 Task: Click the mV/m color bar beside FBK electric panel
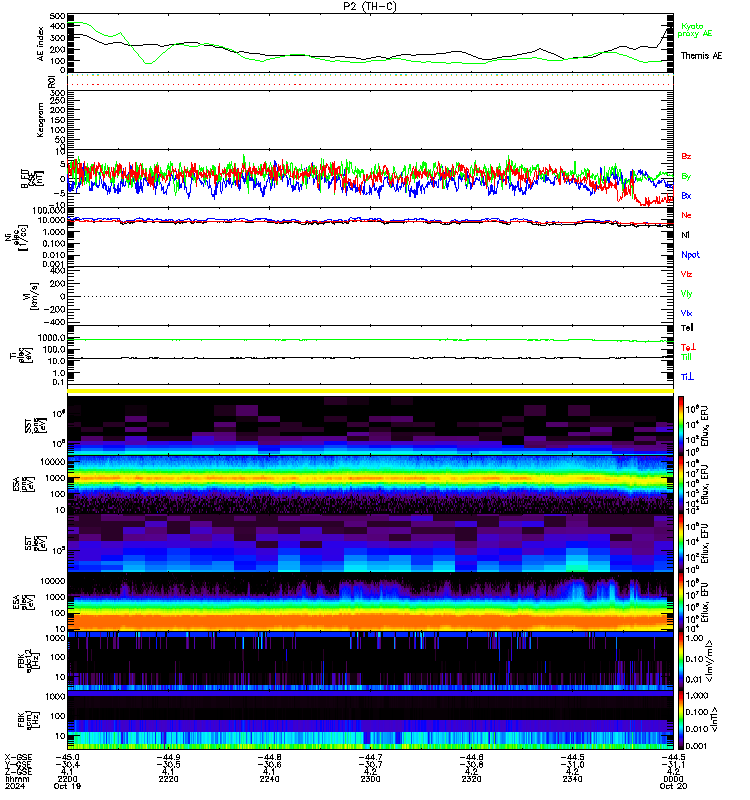pyautogui.click(x=681, y=661)
